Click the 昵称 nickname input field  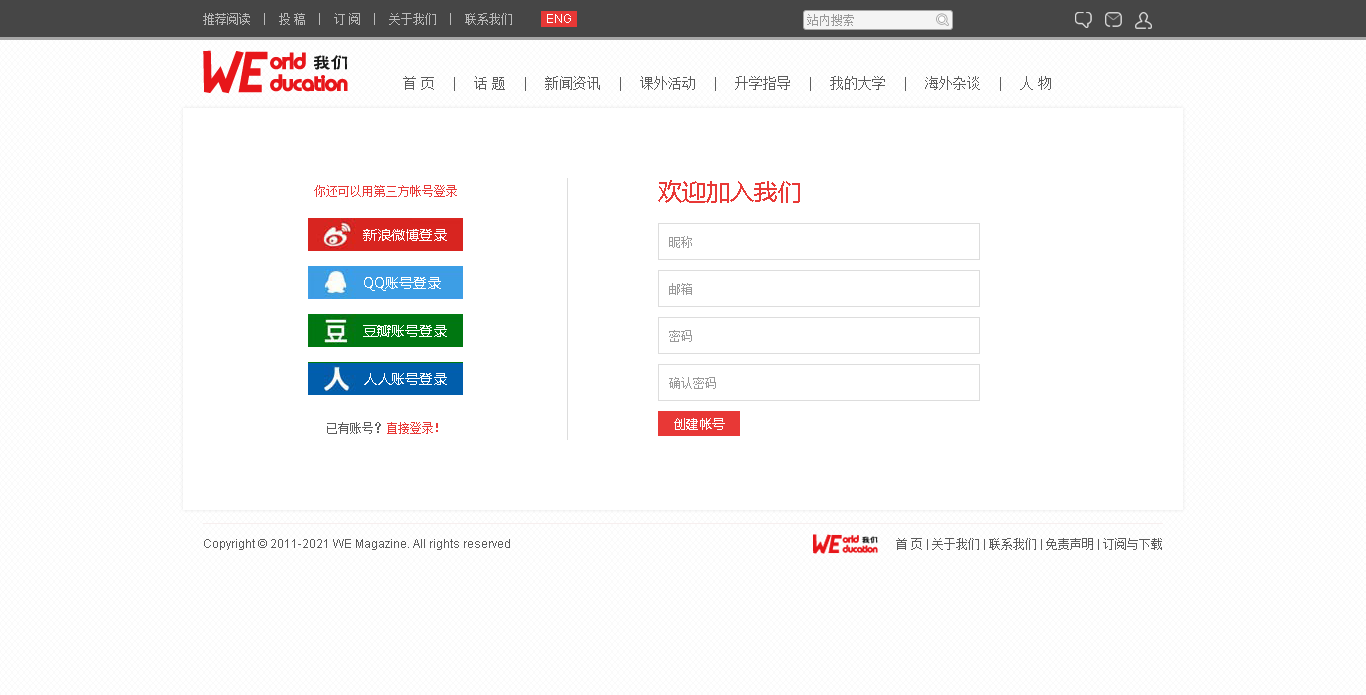click(818, 242)
